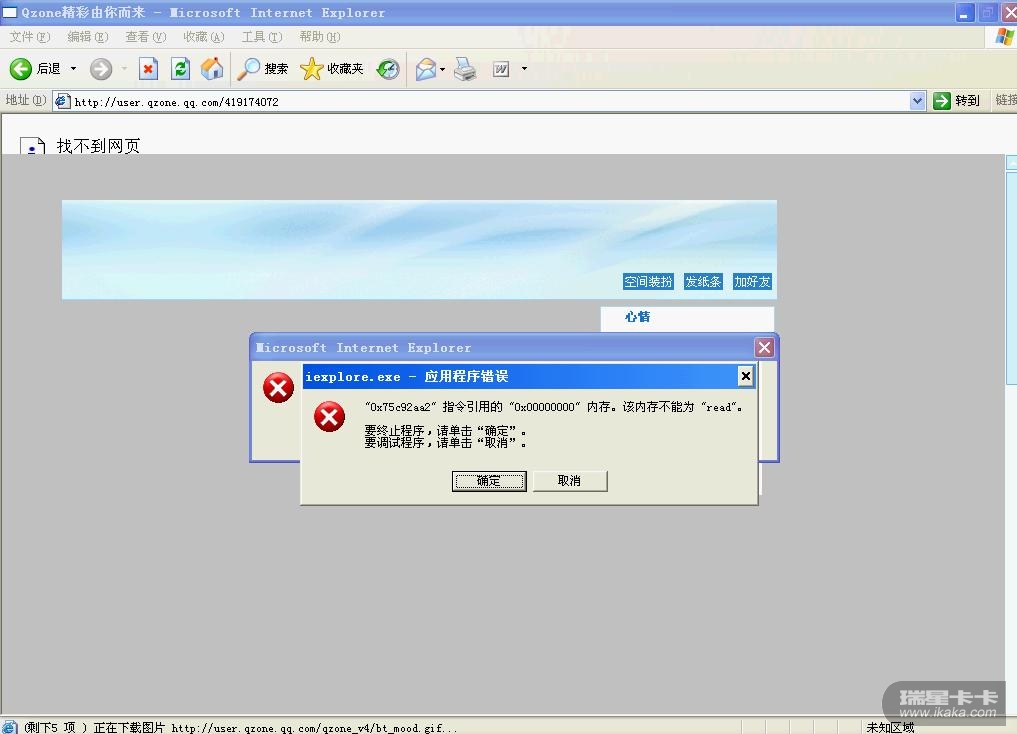Click the status bar IE page icon
The height and width of the screenshot is (734, 1017).
pyautogui.click(x=10, y=727)
